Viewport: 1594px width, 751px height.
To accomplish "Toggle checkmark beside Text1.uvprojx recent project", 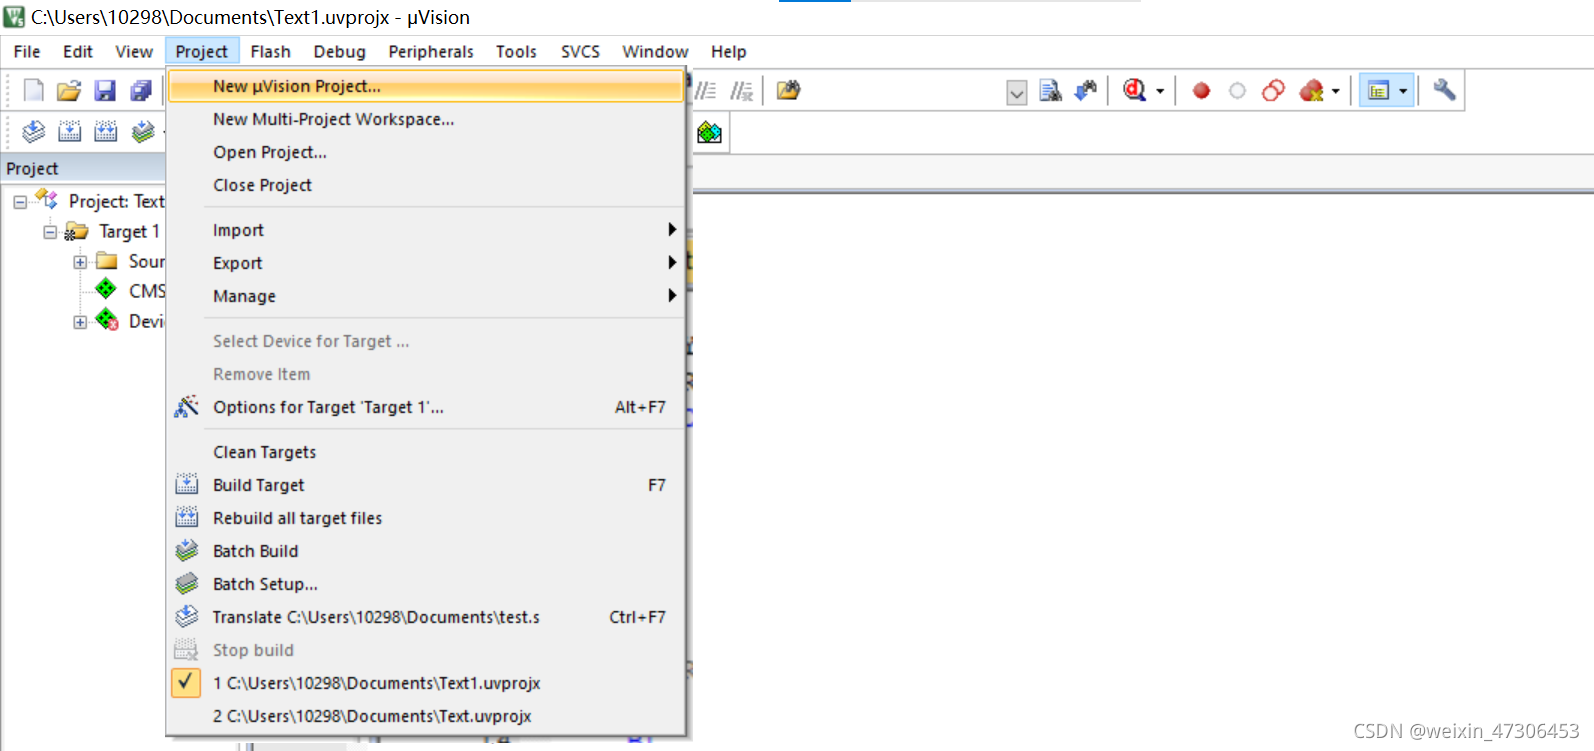I will [186, 682].
